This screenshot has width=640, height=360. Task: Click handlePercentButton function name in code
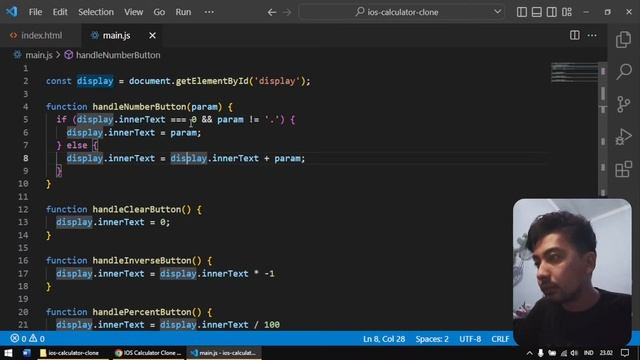(142, 312)
